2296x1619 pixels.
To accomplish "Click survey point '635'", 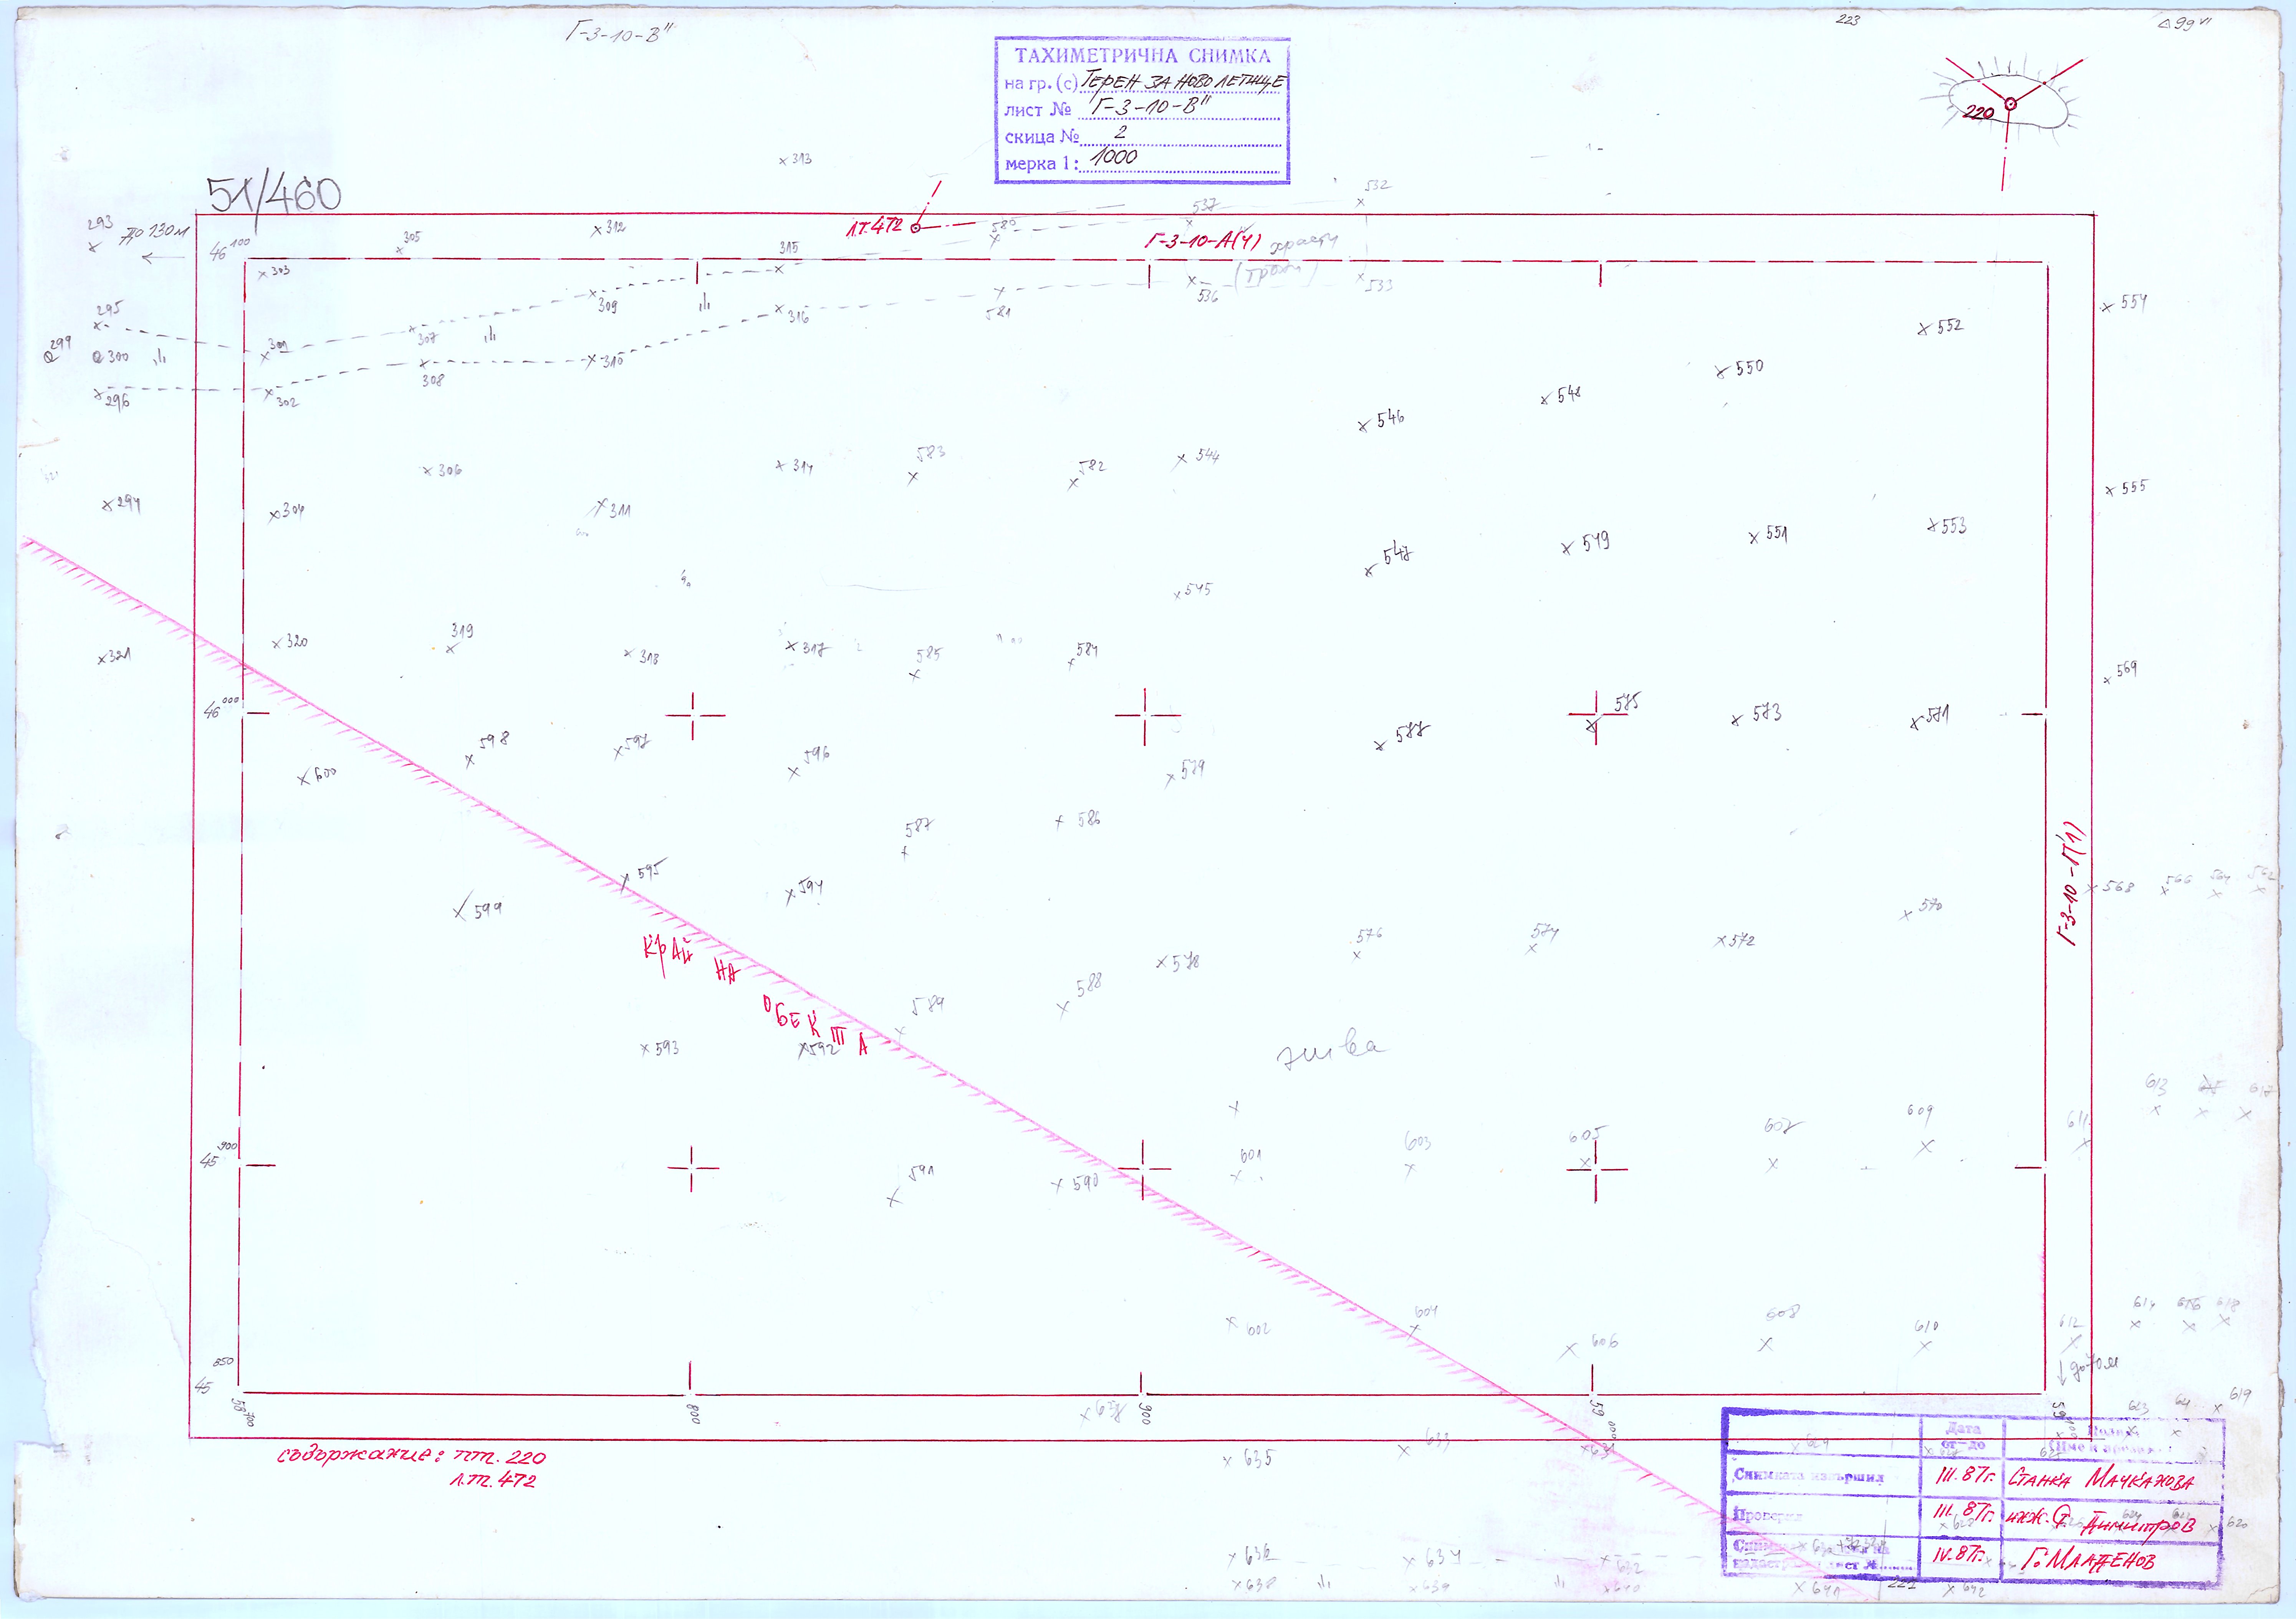I will point(1248,1459).
